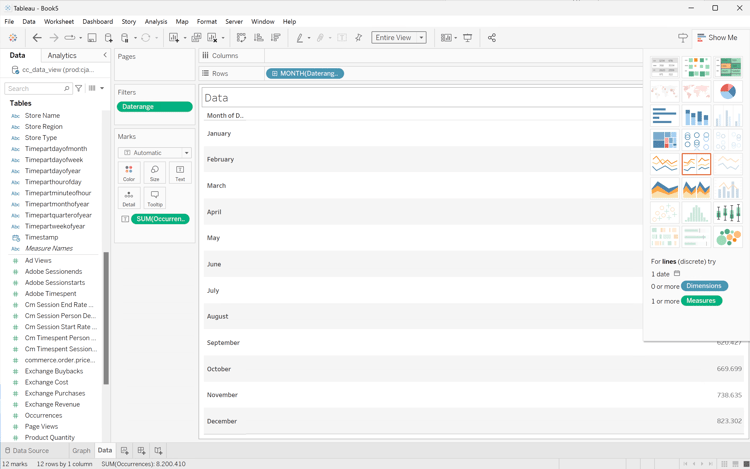The height and width of the screenshot is (469, 750).
Task: Switch to the Graph sheet tab
Action: point(81,450)
